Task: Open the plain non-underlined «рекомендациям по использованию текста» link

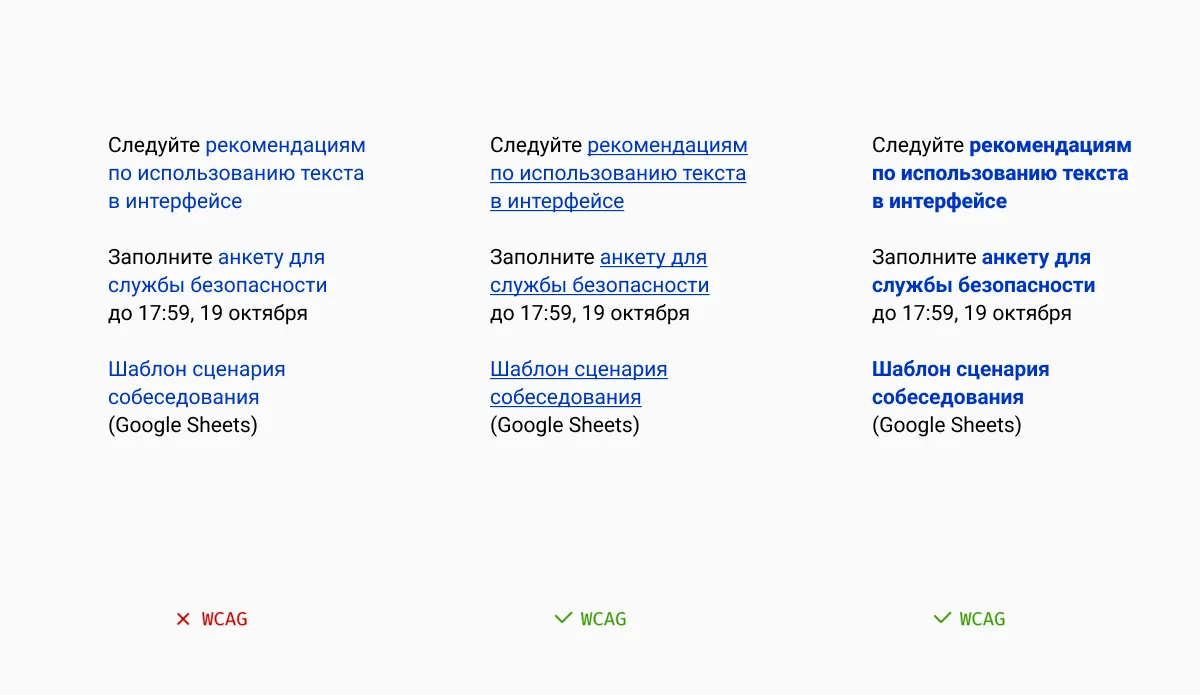Action: (236, 173)
